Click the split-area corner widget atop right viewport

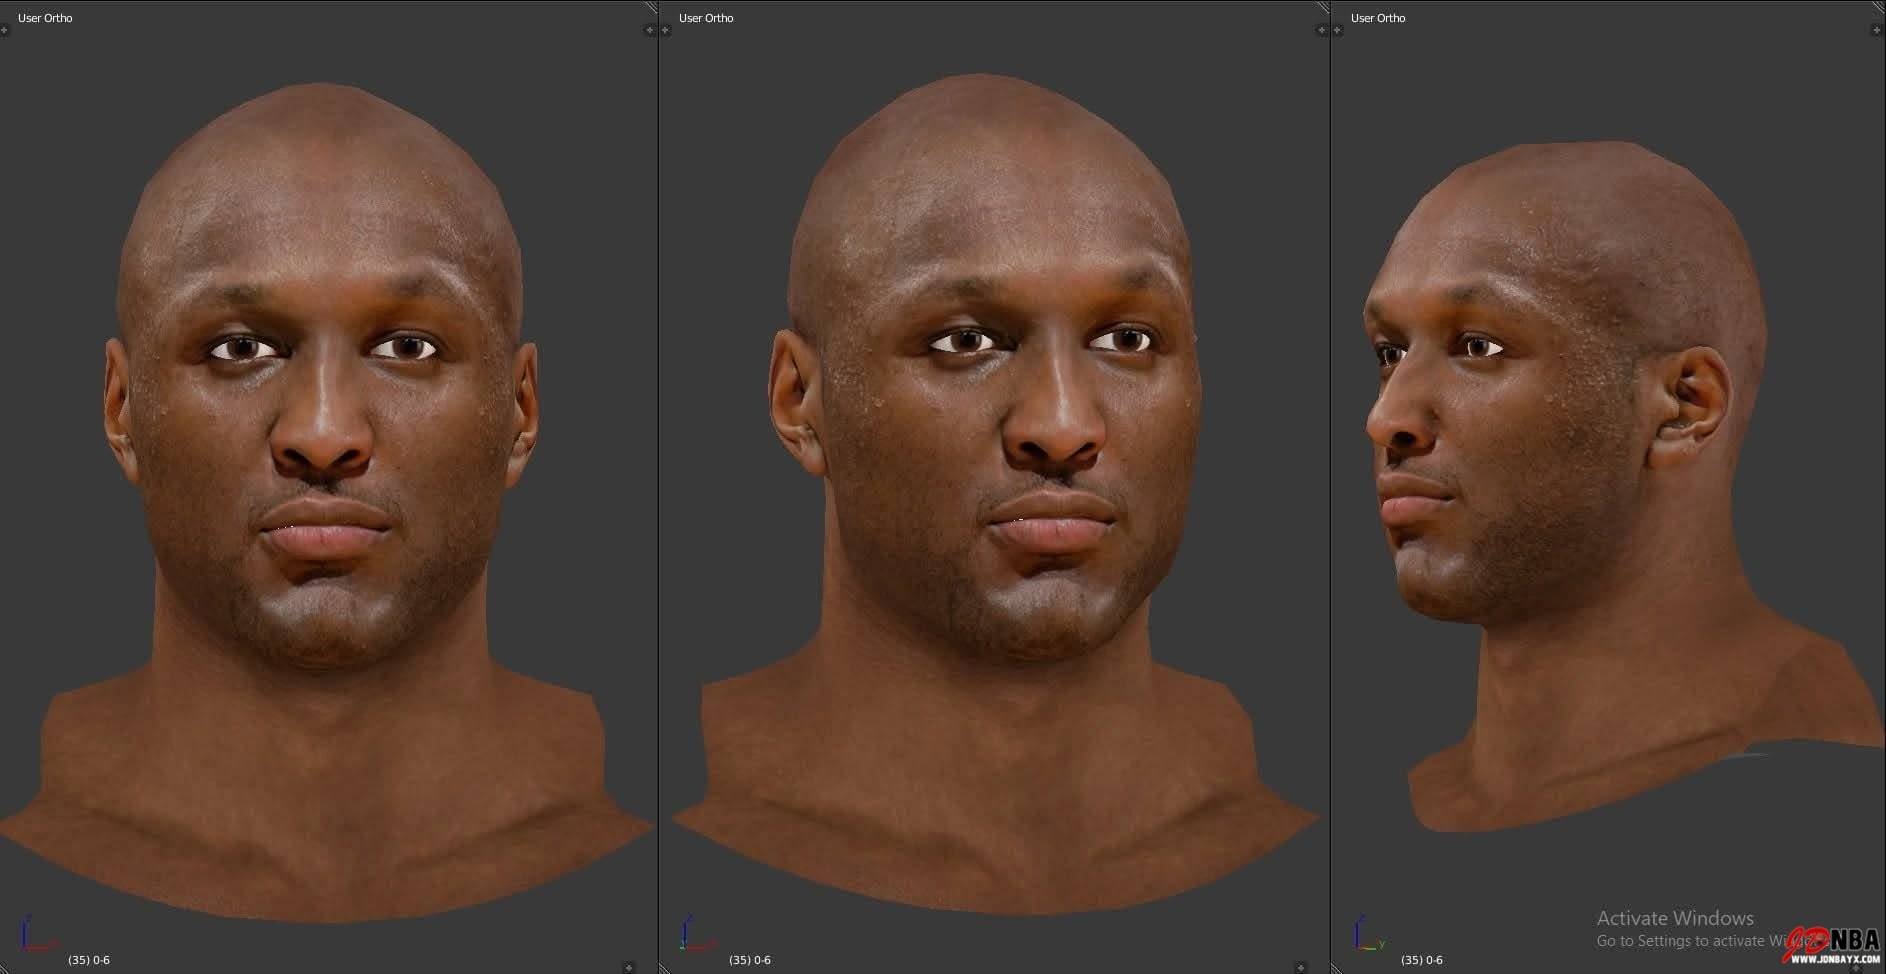[x=1879, y=7]
